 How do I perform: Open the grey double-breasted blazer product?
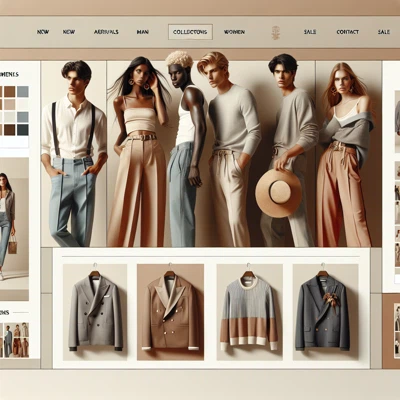95,312
